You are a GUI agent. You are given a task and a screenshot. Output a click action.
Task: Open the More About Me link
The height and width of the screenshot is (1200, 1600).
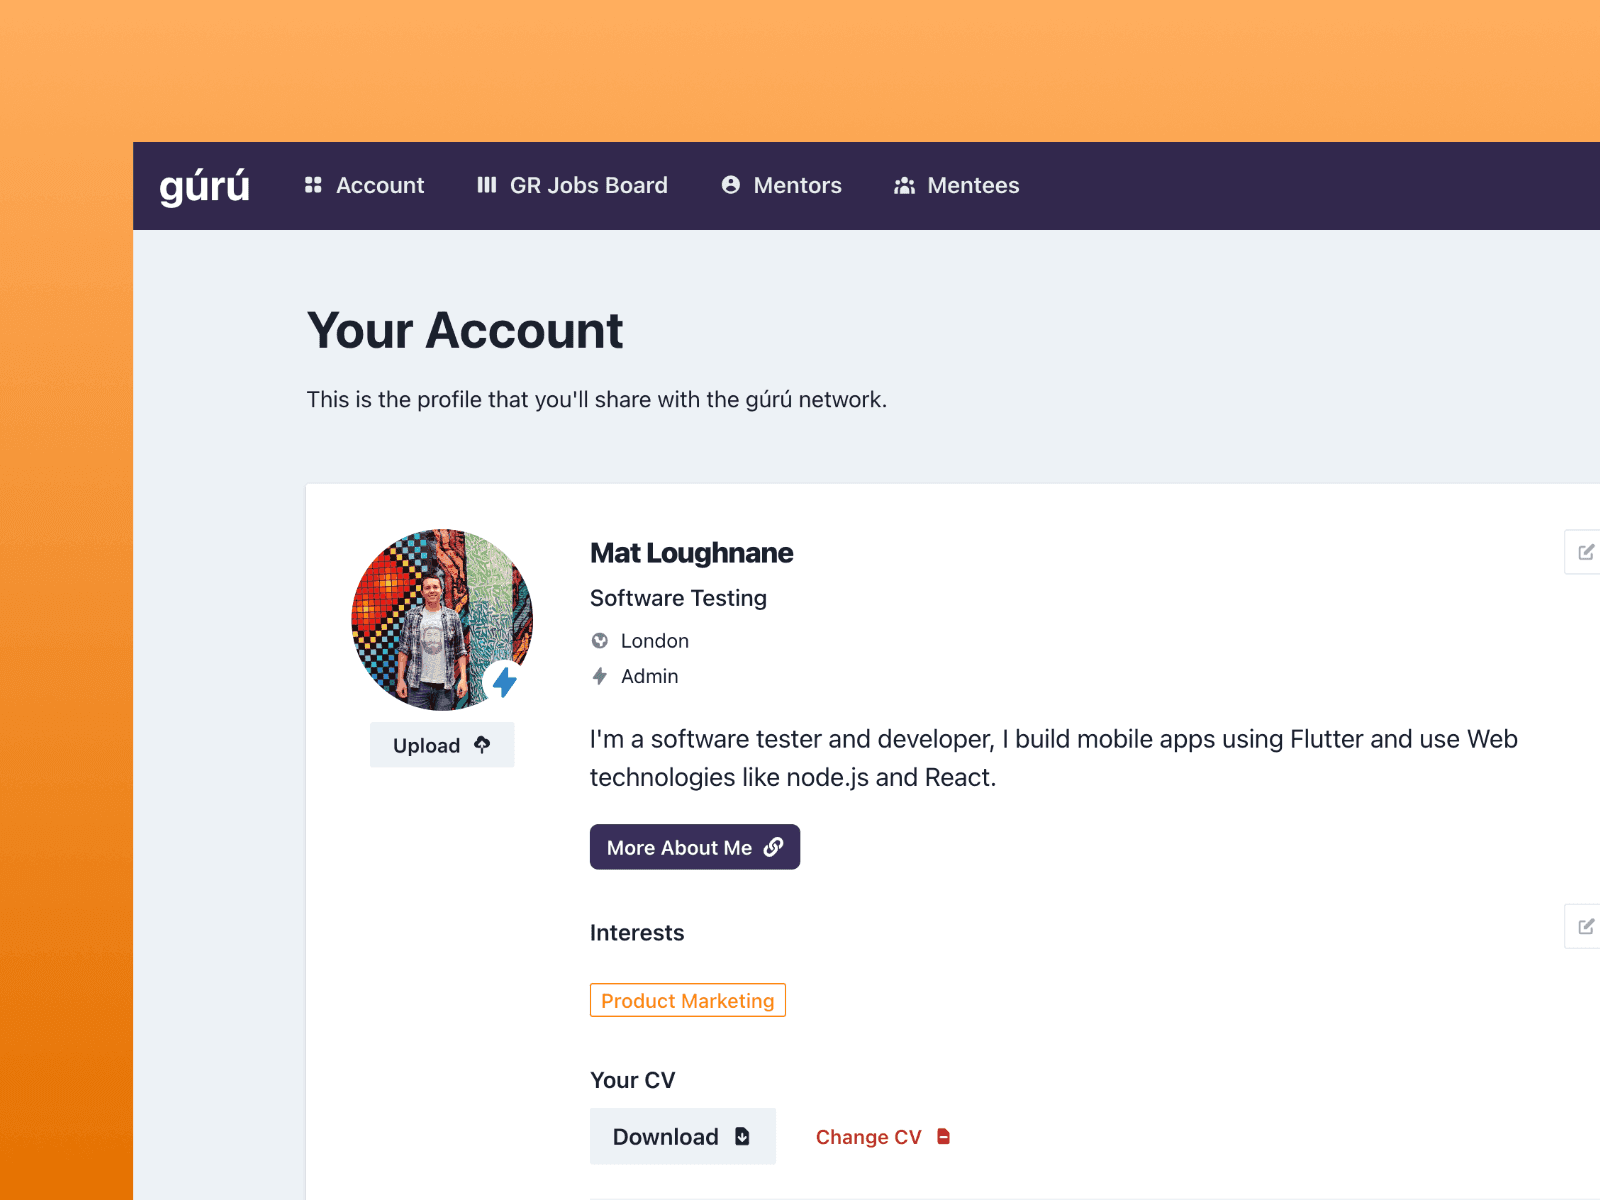click(694, 847)
